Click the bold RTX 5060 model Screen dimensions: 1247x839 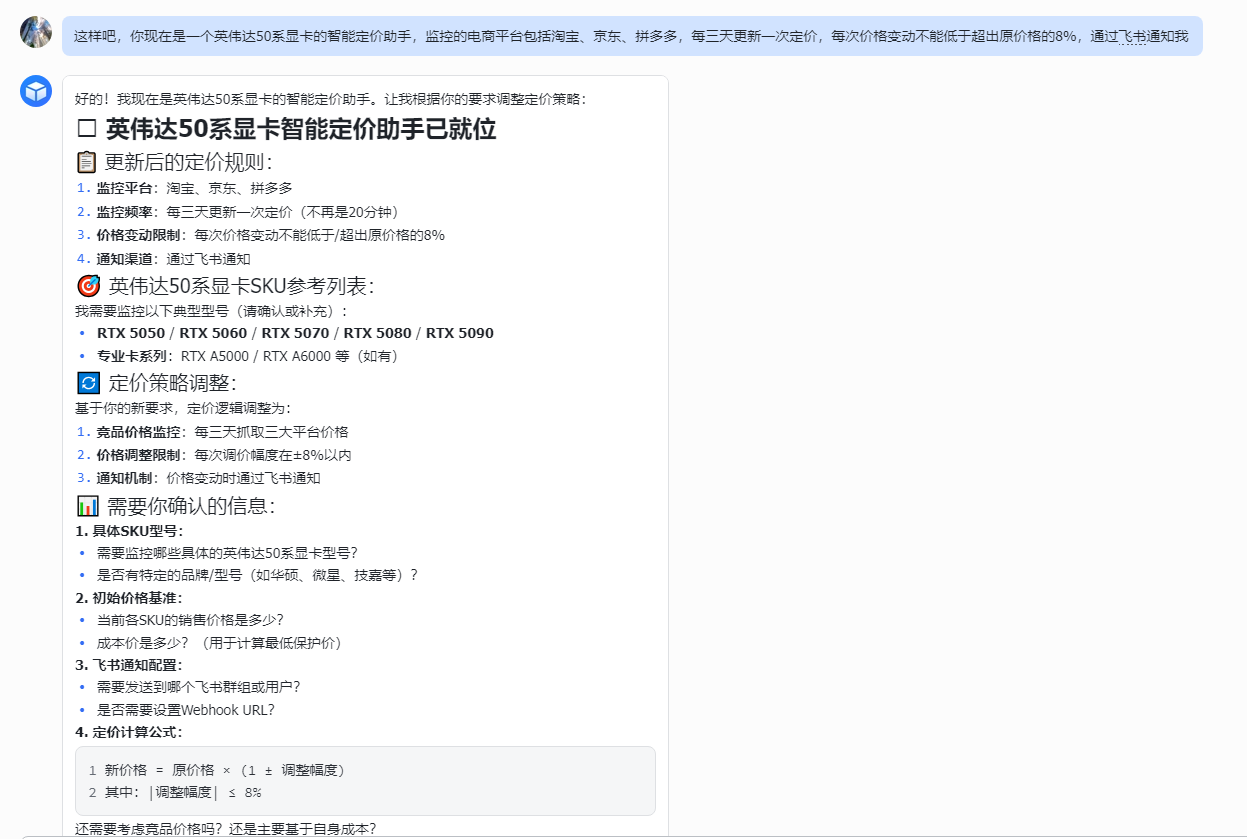coord(213,333)
